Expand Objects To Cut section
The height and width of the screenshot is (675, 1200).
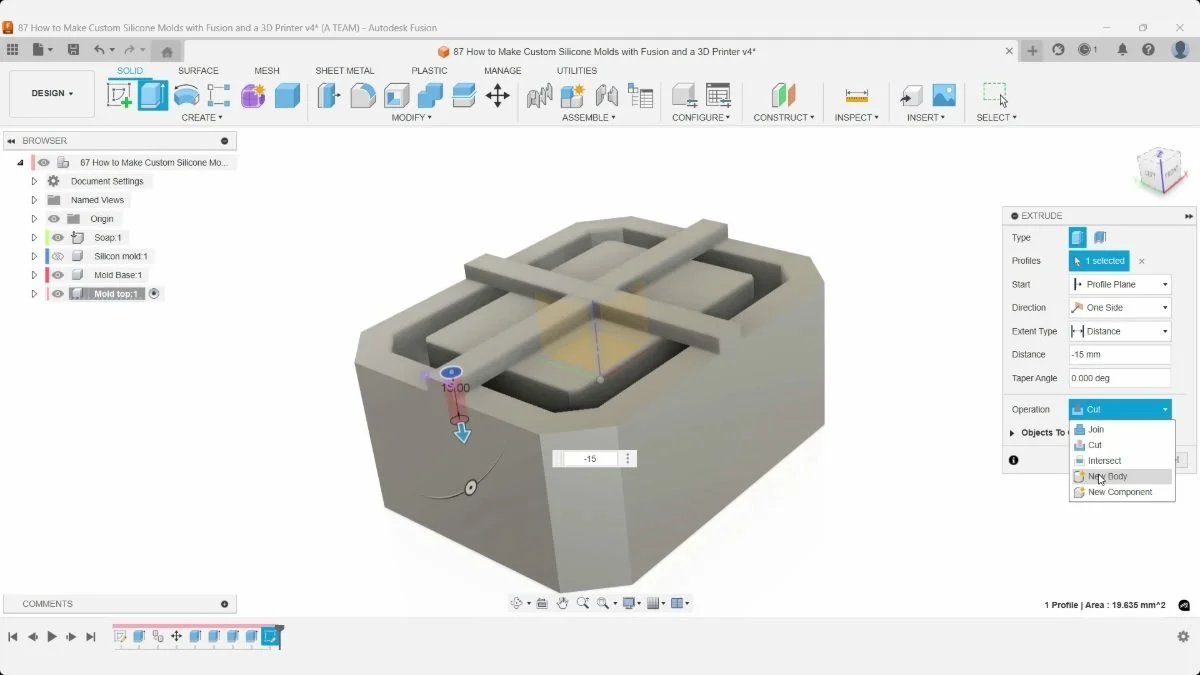(1012, 433)
